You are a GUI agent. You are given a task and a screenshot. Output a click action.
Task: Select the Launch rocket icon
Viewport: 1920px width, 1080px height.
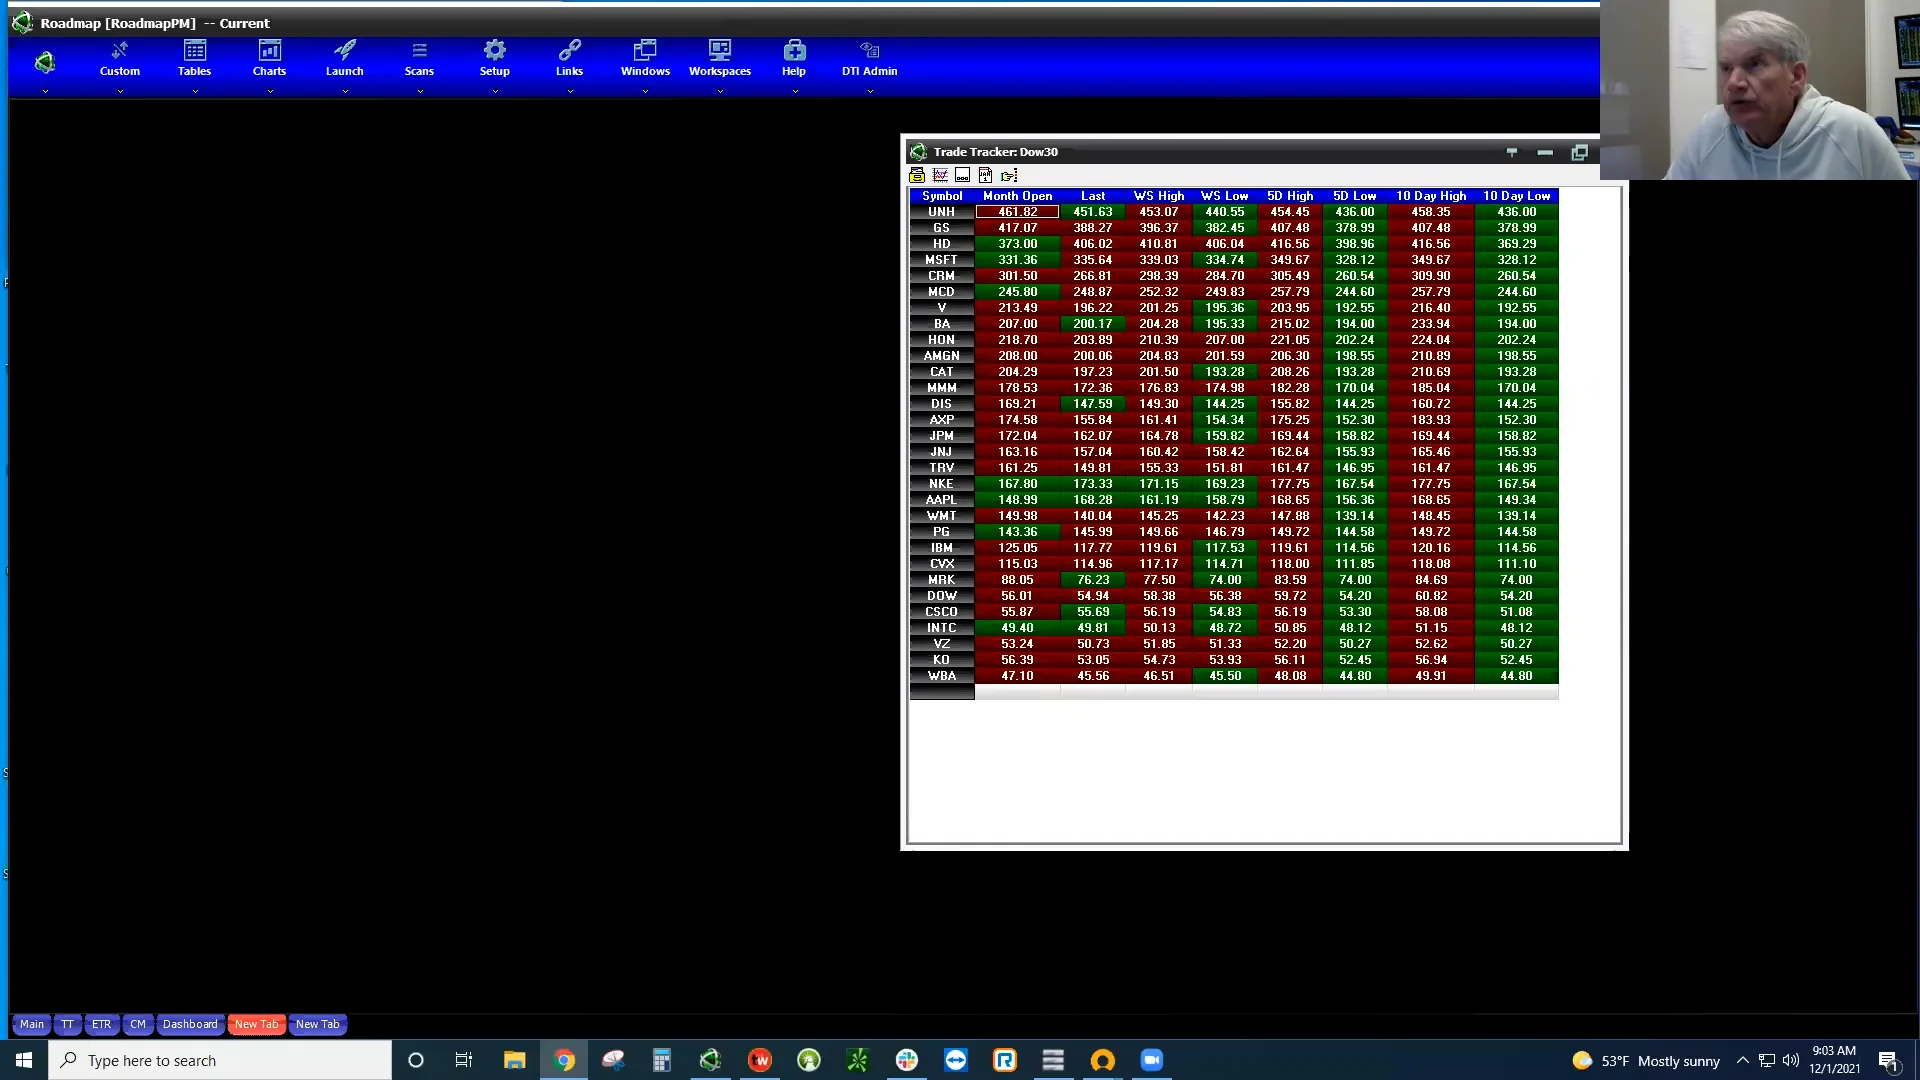[345, 50]
